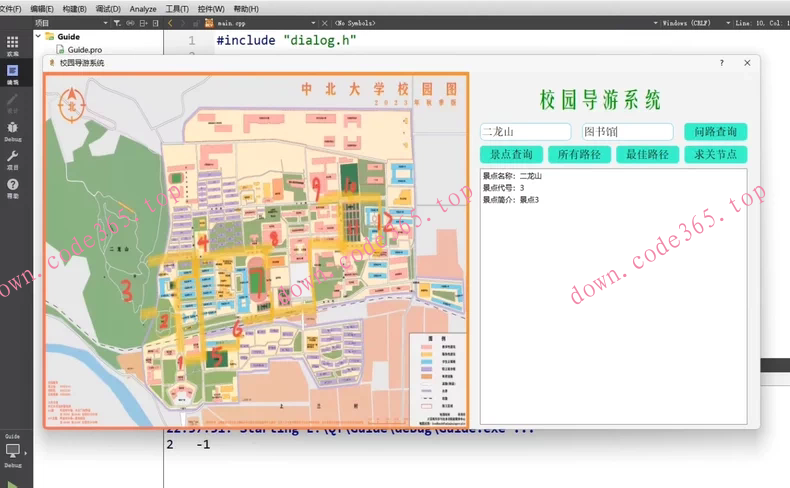Open the 工具(T) menu

click(x=177, y=9)
